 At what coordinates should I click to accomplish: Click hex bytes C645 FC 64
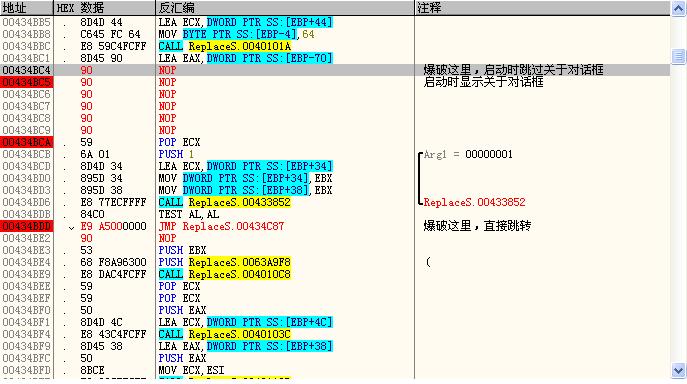coord(110,34)
